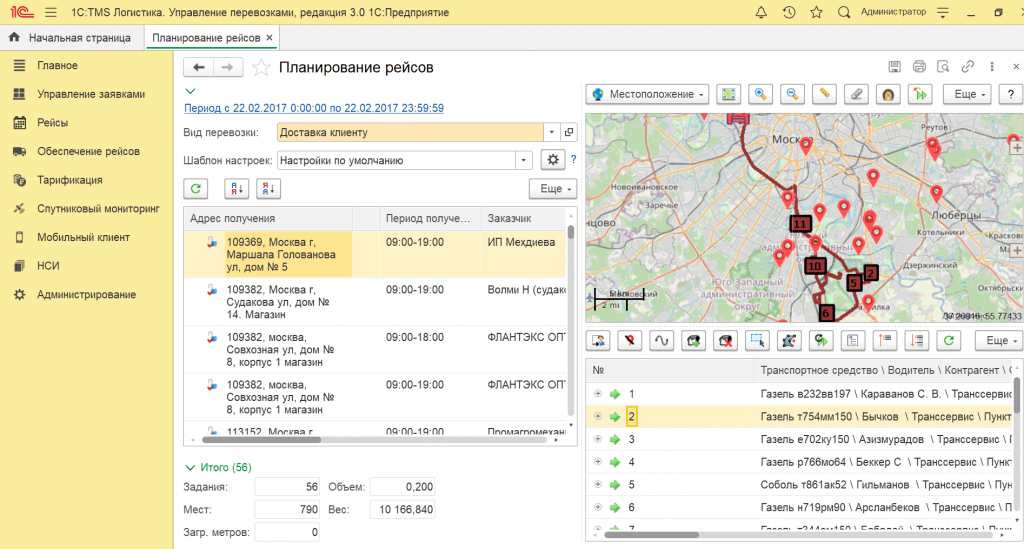This screenshot has width=1024, height=549.
Task: Select the ruler measurement tool on map
Action: [823, 94]
